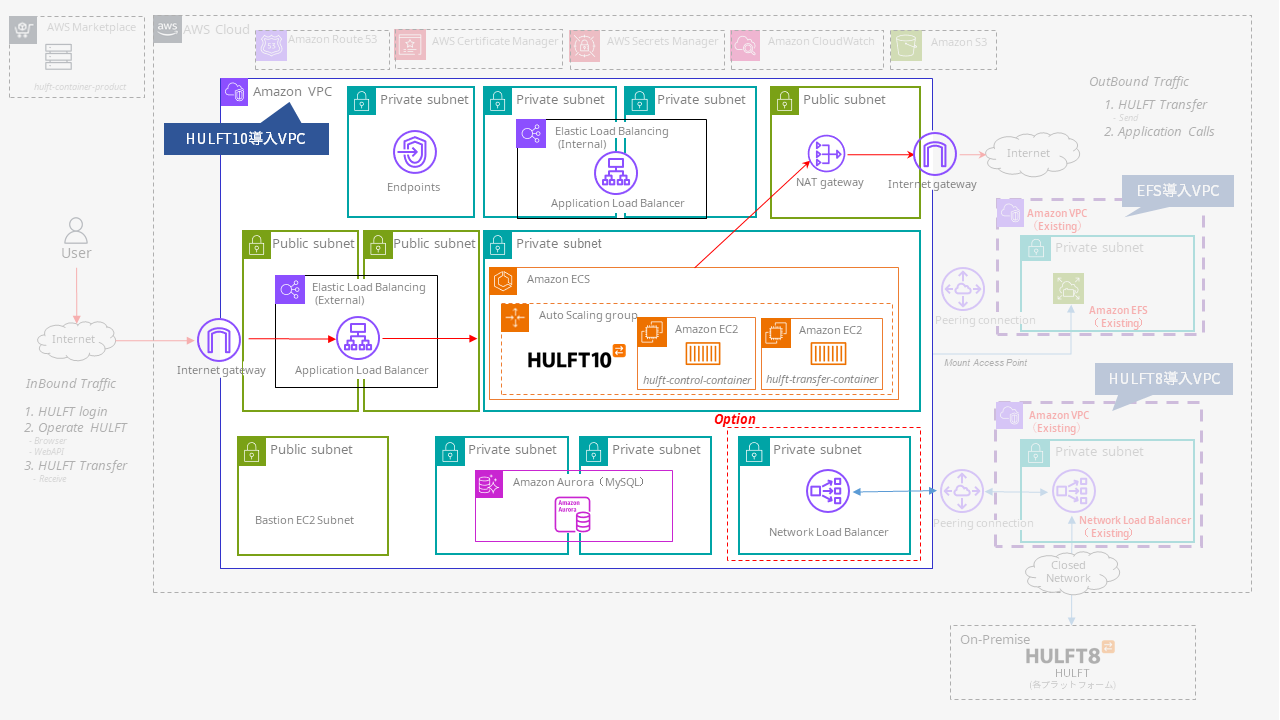Click the HULFT10導入VPC banner label

click(246, 138)
